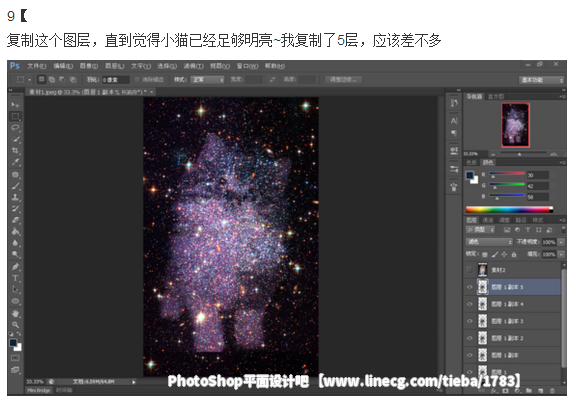
Task: Select the Healing Brush tool
Action: tap(15, 174)
